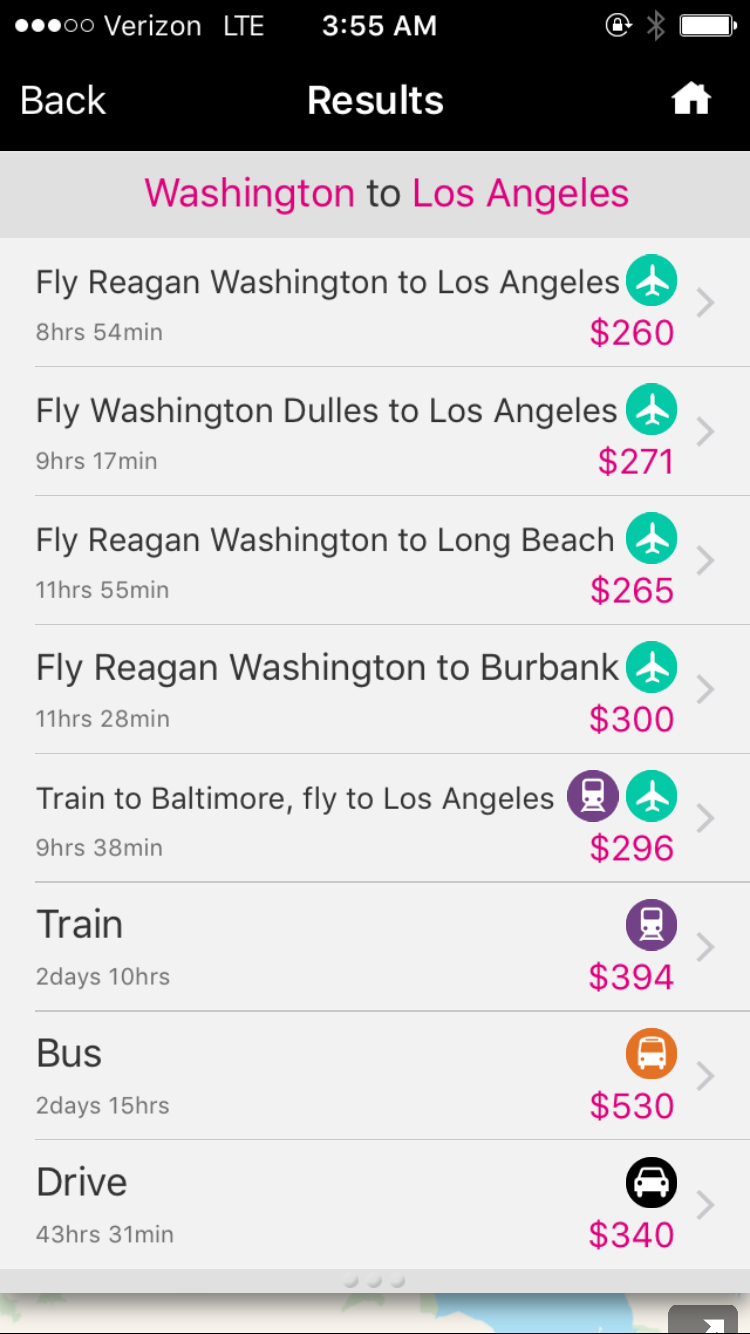The width and height of the screenshot is (750, 1334).
Task: Tap the map expand arrow button
Action: coord(703,1322)
